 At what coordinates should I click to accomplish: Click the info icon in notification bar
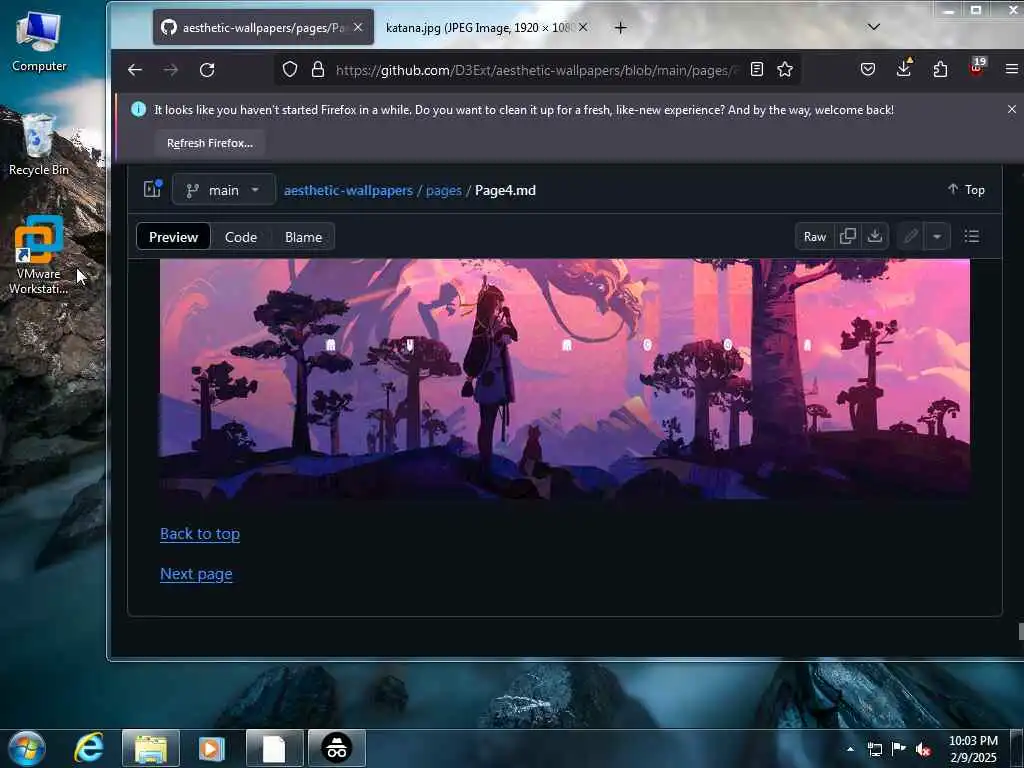tap(138, 109)
